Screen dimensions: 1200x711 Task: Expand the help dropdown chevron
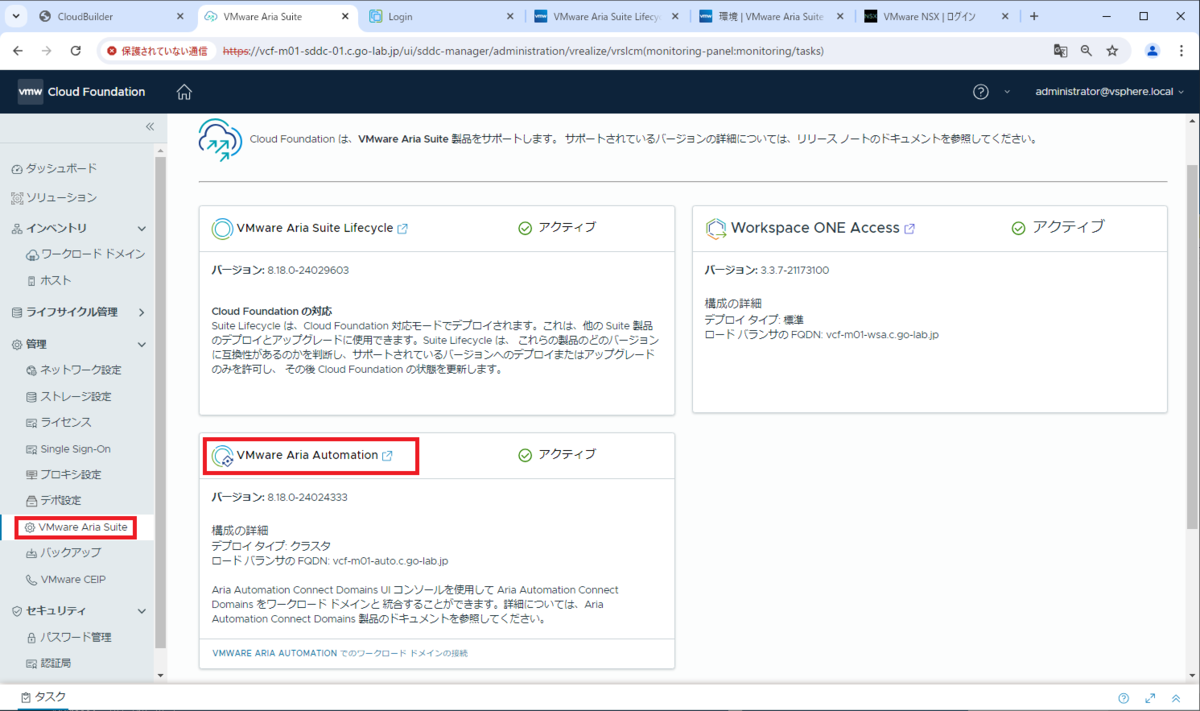coord(1007,92)
